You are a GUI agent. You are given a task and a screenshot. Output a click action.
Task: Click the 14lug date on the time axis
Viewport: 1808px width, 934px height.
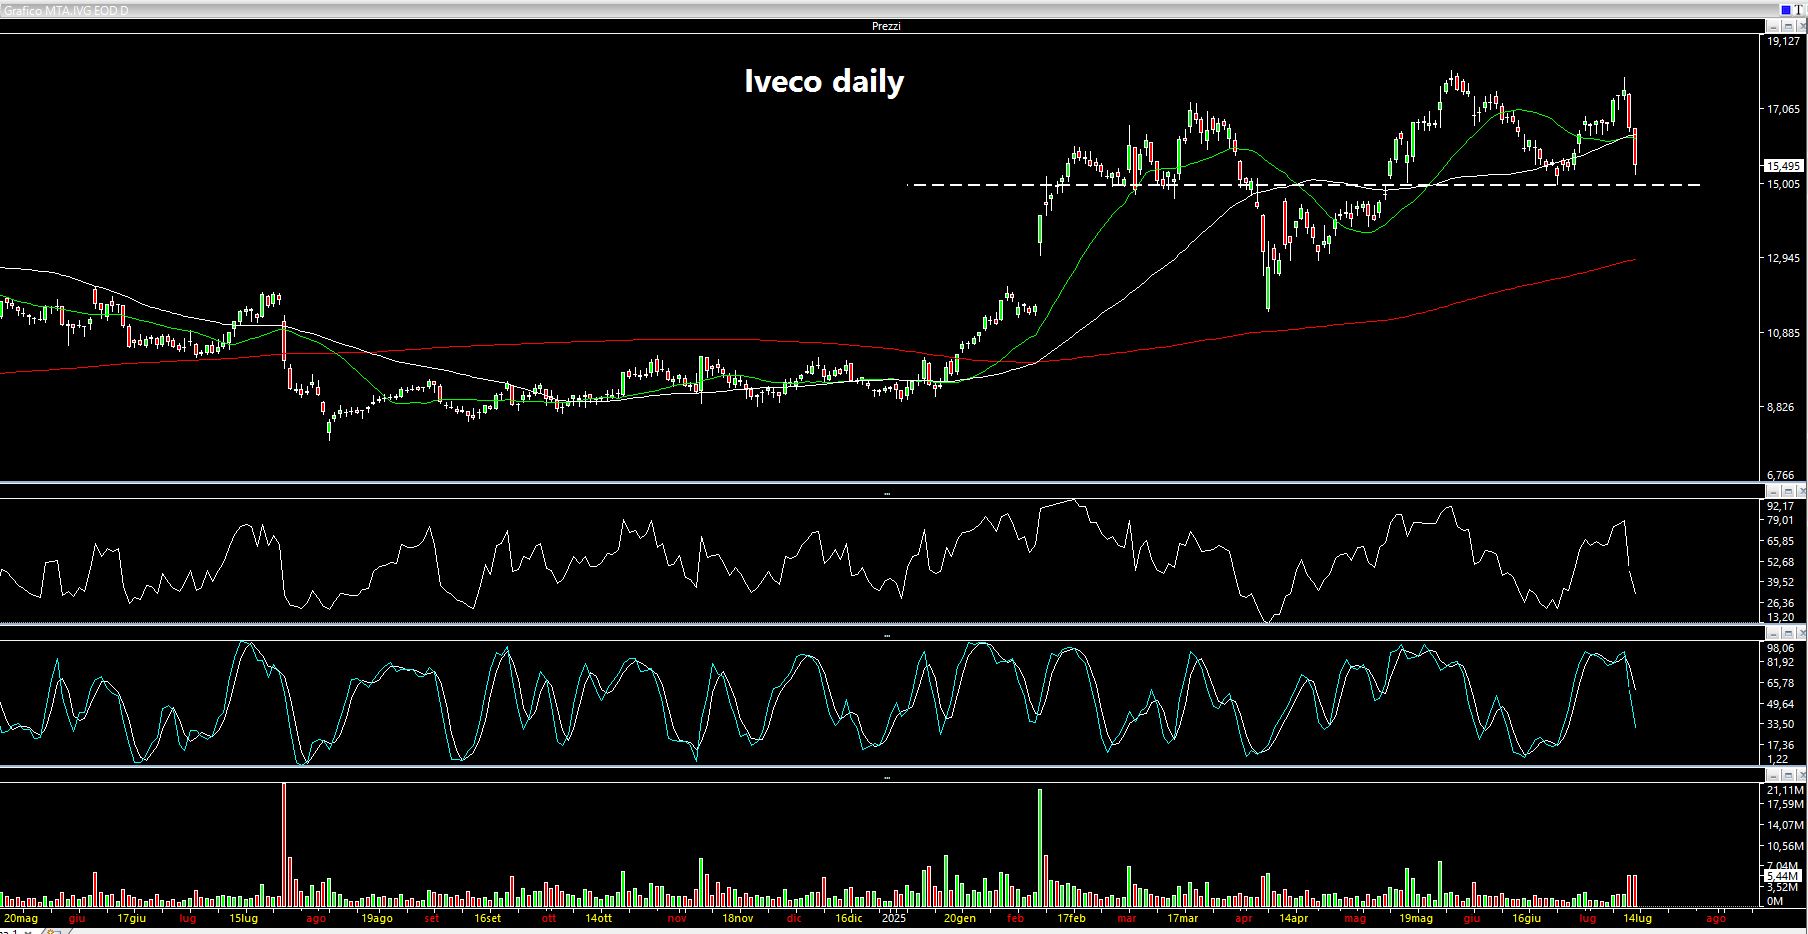(x=1637, y=918)
